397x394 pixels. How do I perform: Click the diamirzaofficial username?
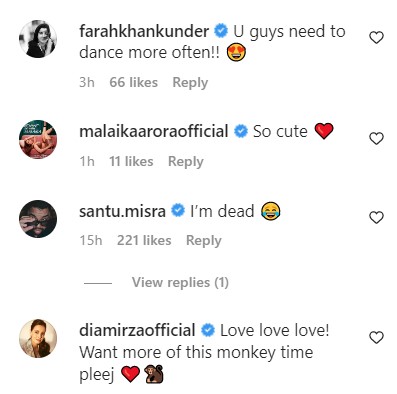[x=137, y=330]
